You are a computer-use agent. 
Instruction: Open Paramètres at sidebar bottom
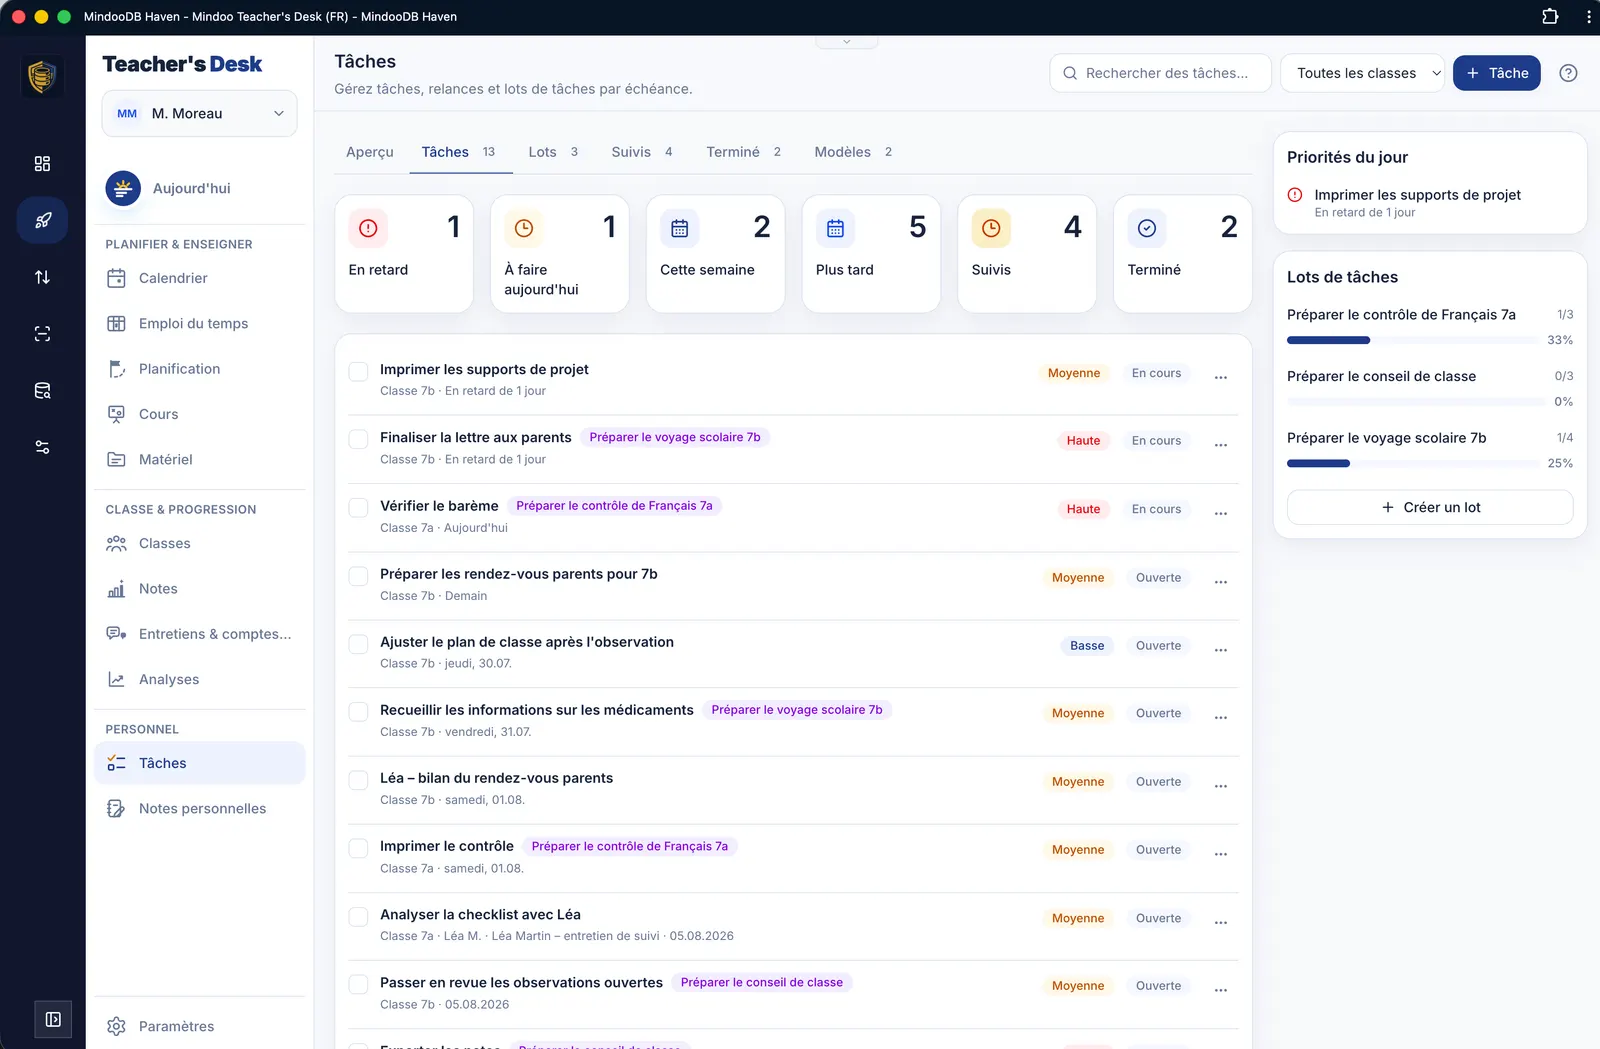coord(200,1026)
